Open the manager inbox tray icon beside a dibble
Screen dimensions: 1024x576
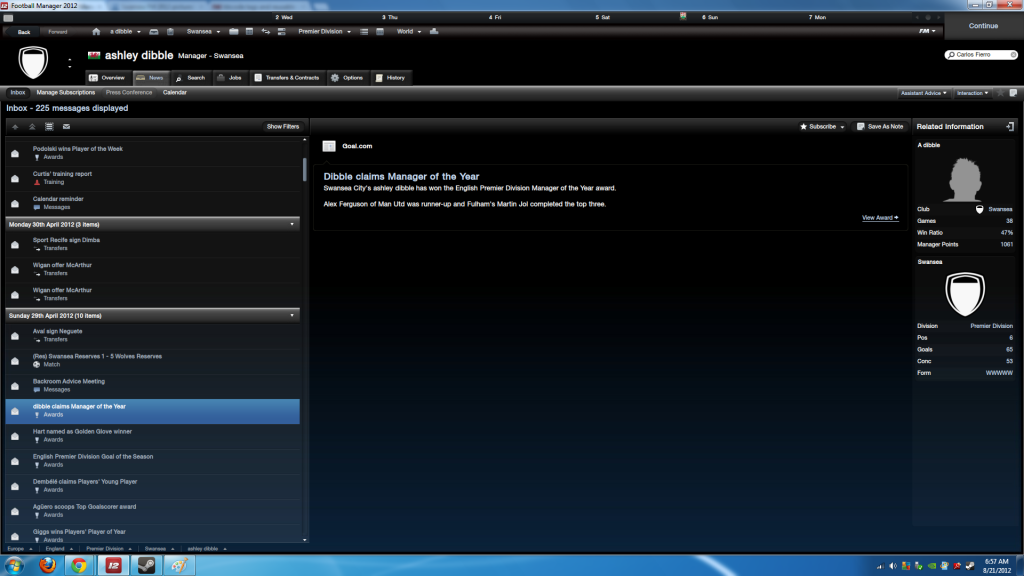tap(154, 31)
